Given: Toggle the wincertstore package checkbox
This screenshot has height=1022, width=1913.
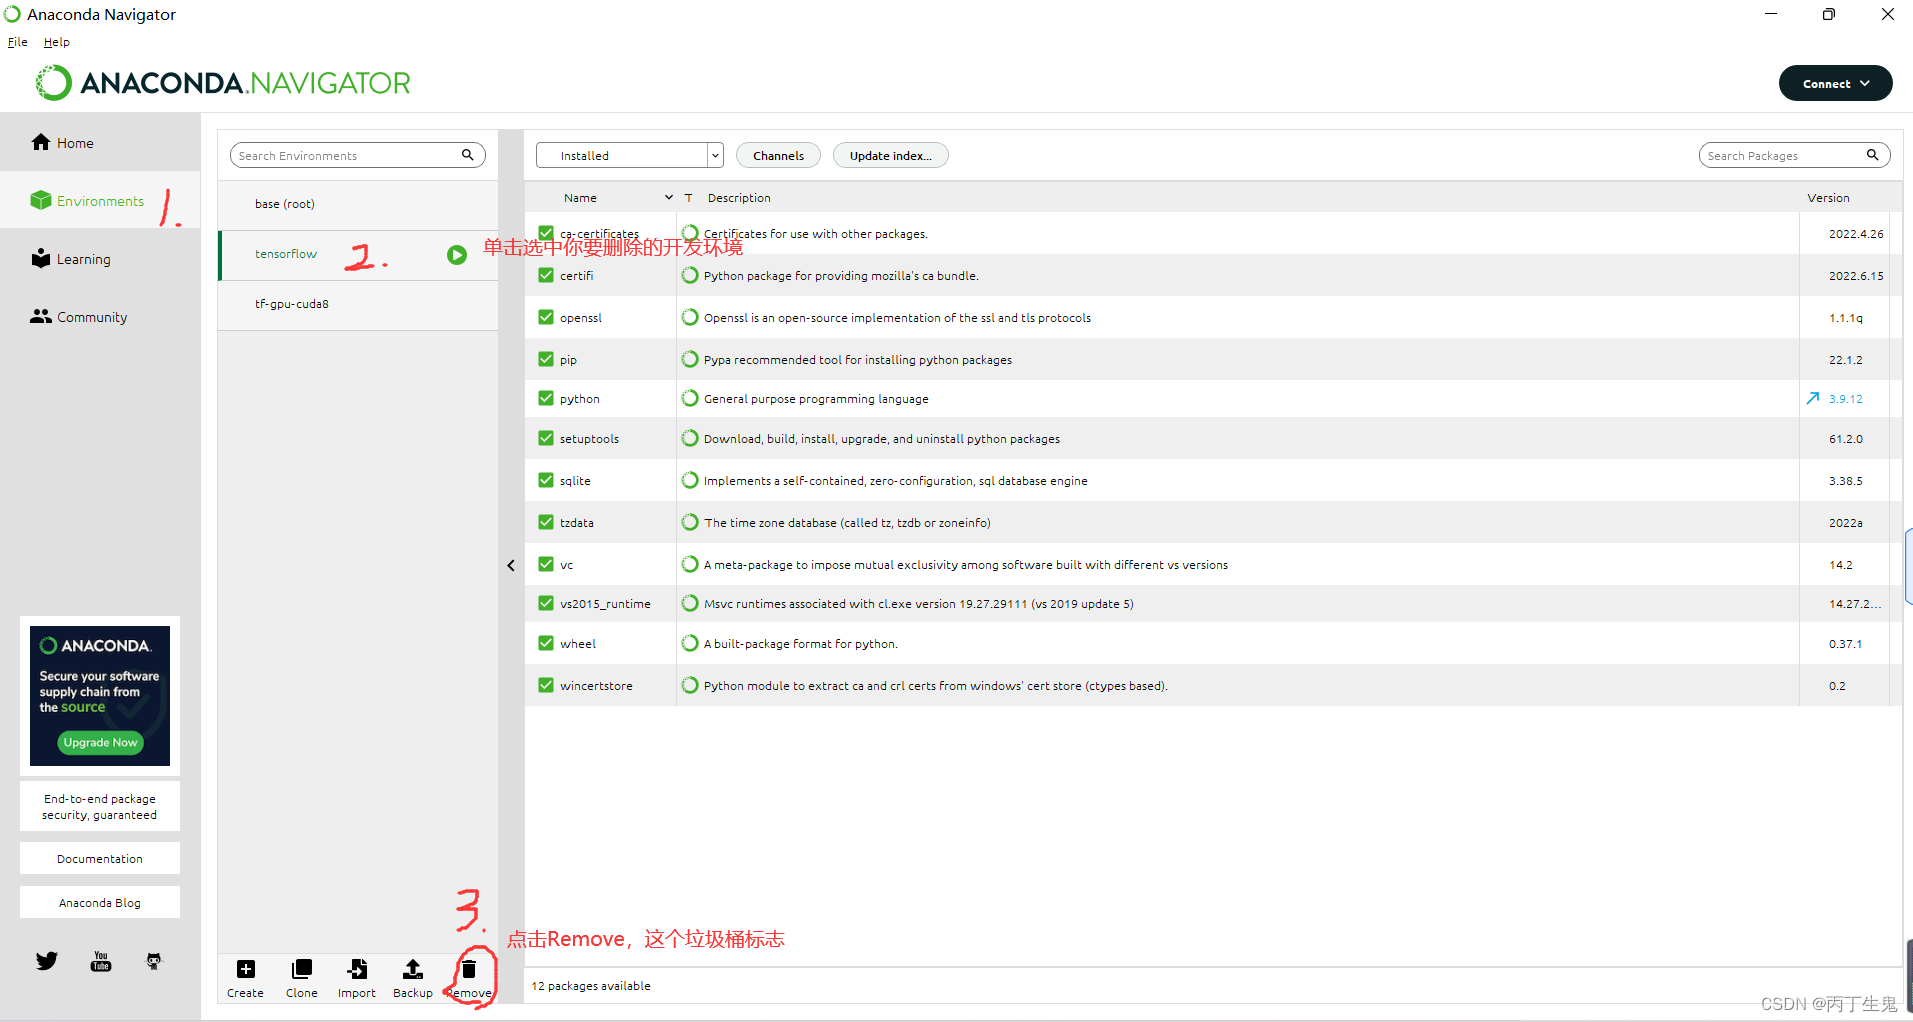Looking at the screenshot, I should click(546, 685).
